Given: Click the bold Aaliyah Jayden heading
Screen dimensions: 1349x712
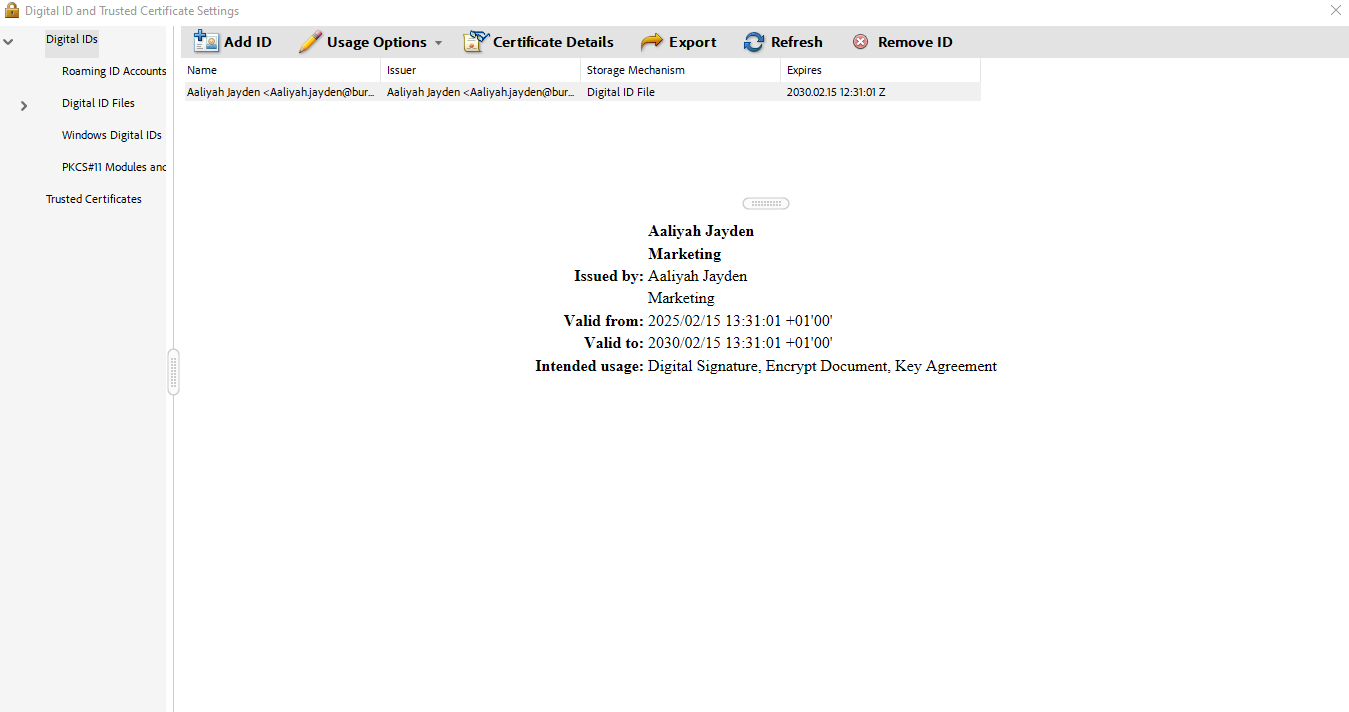Looking at the screenshot, I should tap(701, 231).
